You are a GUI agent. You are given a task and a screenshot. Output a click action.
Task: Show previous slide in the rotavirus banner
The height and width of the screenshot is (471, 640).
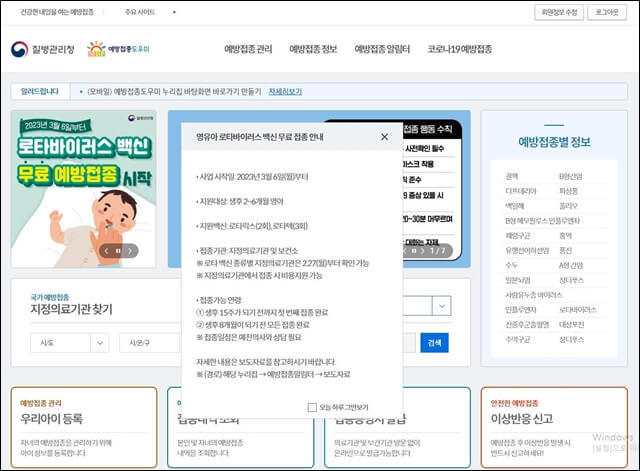click(106, 251)
